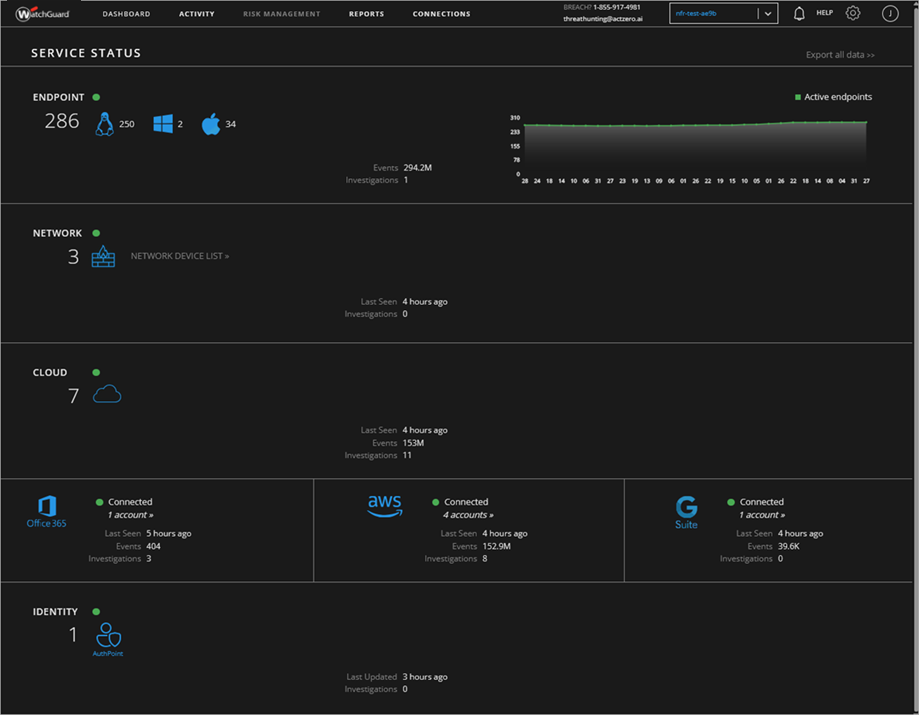
Task: Click the G Suite logo
Action: tap(686, 513)
